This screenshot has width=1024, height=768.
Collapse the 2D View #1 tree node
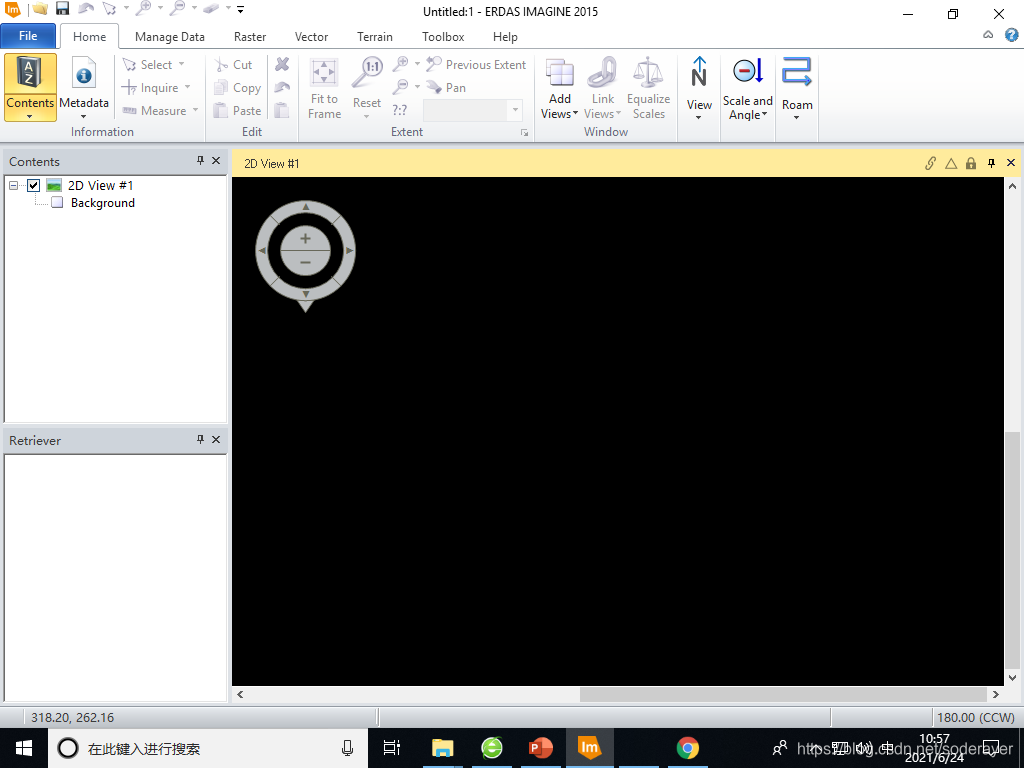pos(13,185)
